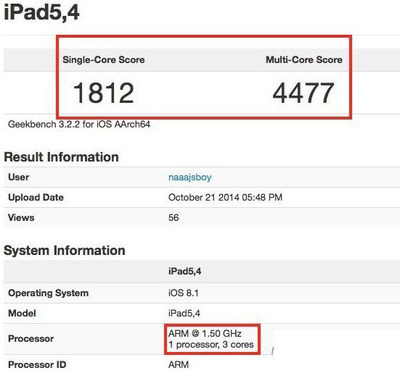Click the Model row label
This screenshot has height=373, width=400.
point(22,313)
